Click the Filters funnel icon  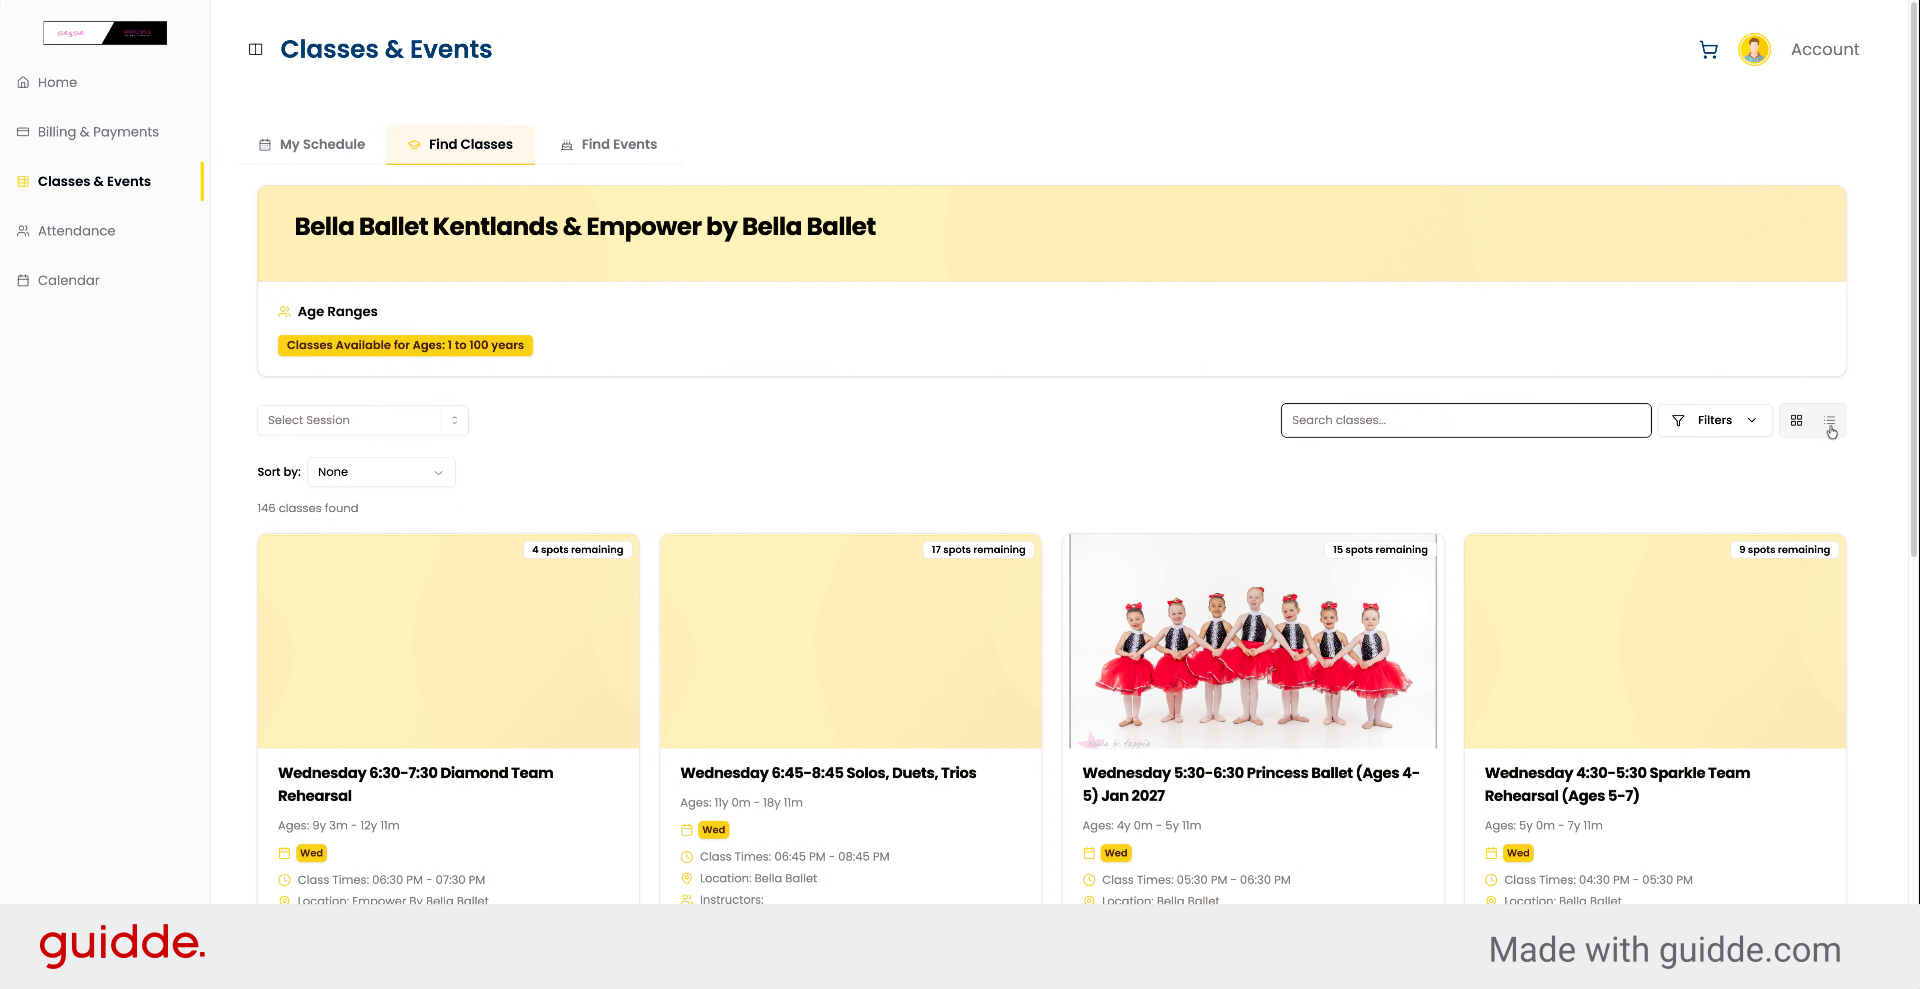(x=1678, y=421)
